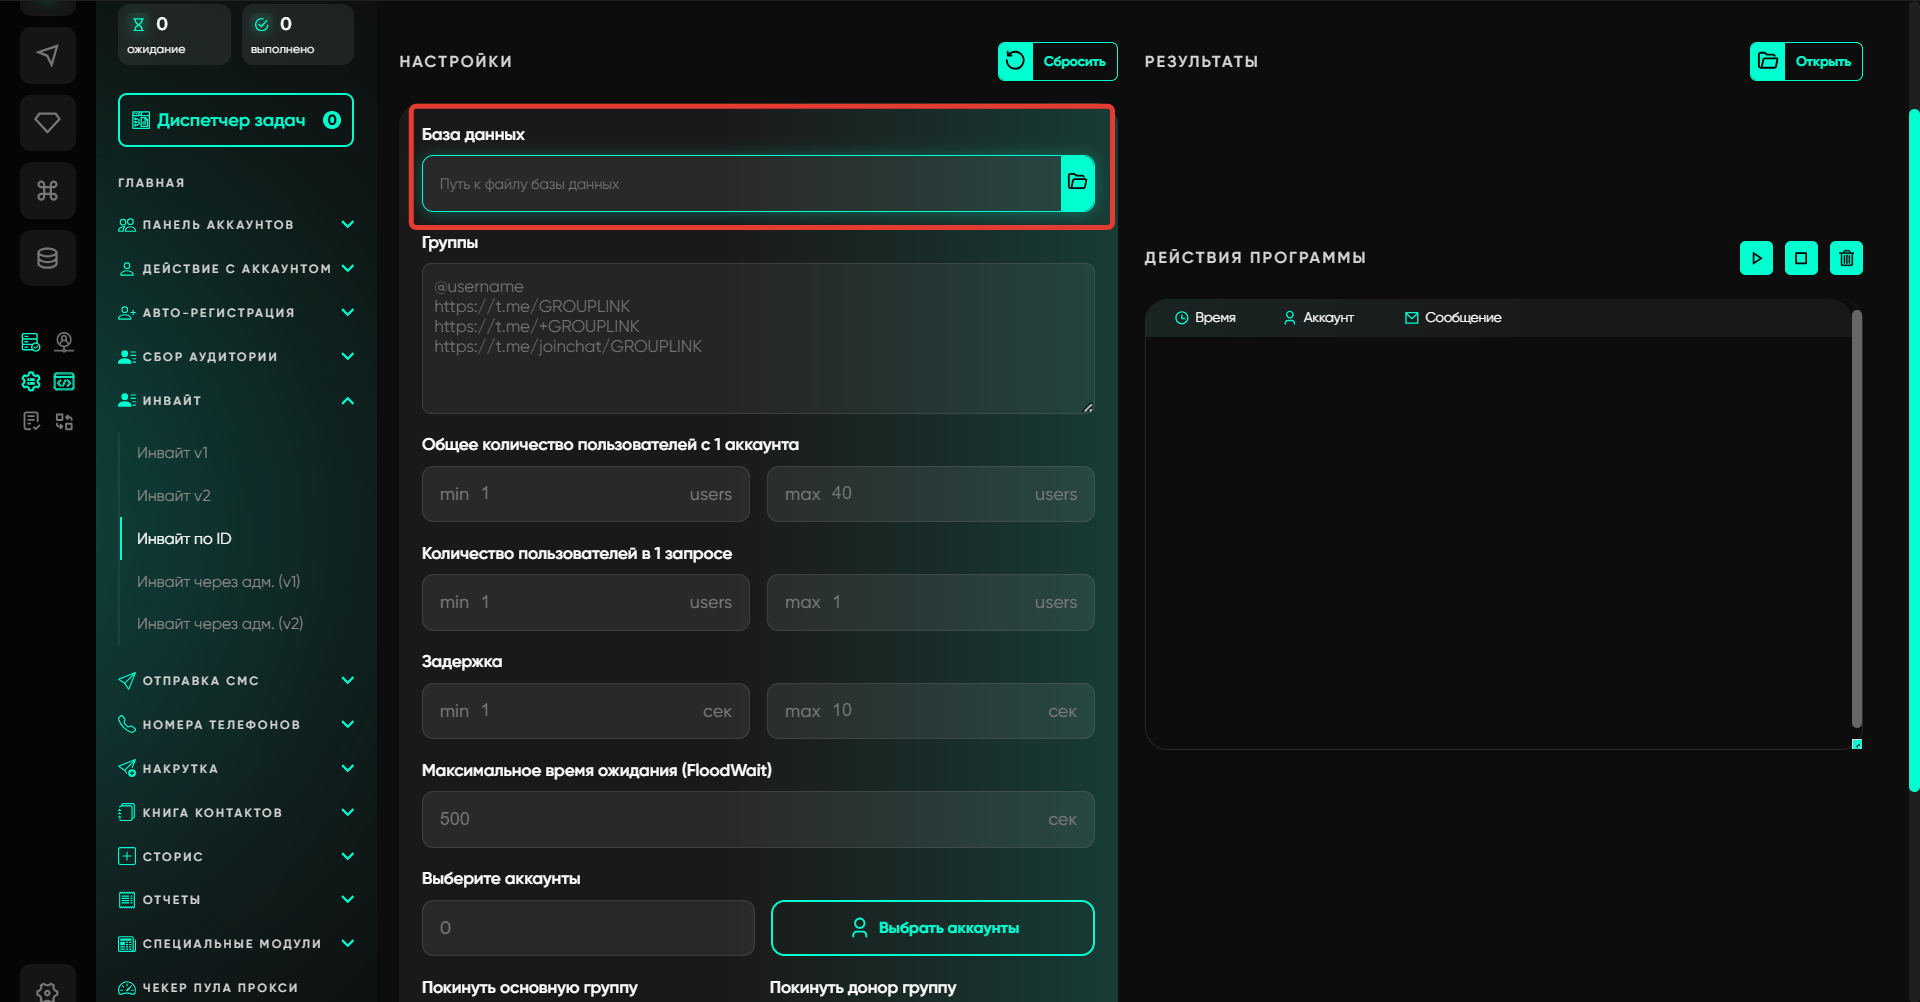This screenshot has height=1002, width=1920.
Task: Open the database icon in left rail
Action: click(x=47, y=259)
